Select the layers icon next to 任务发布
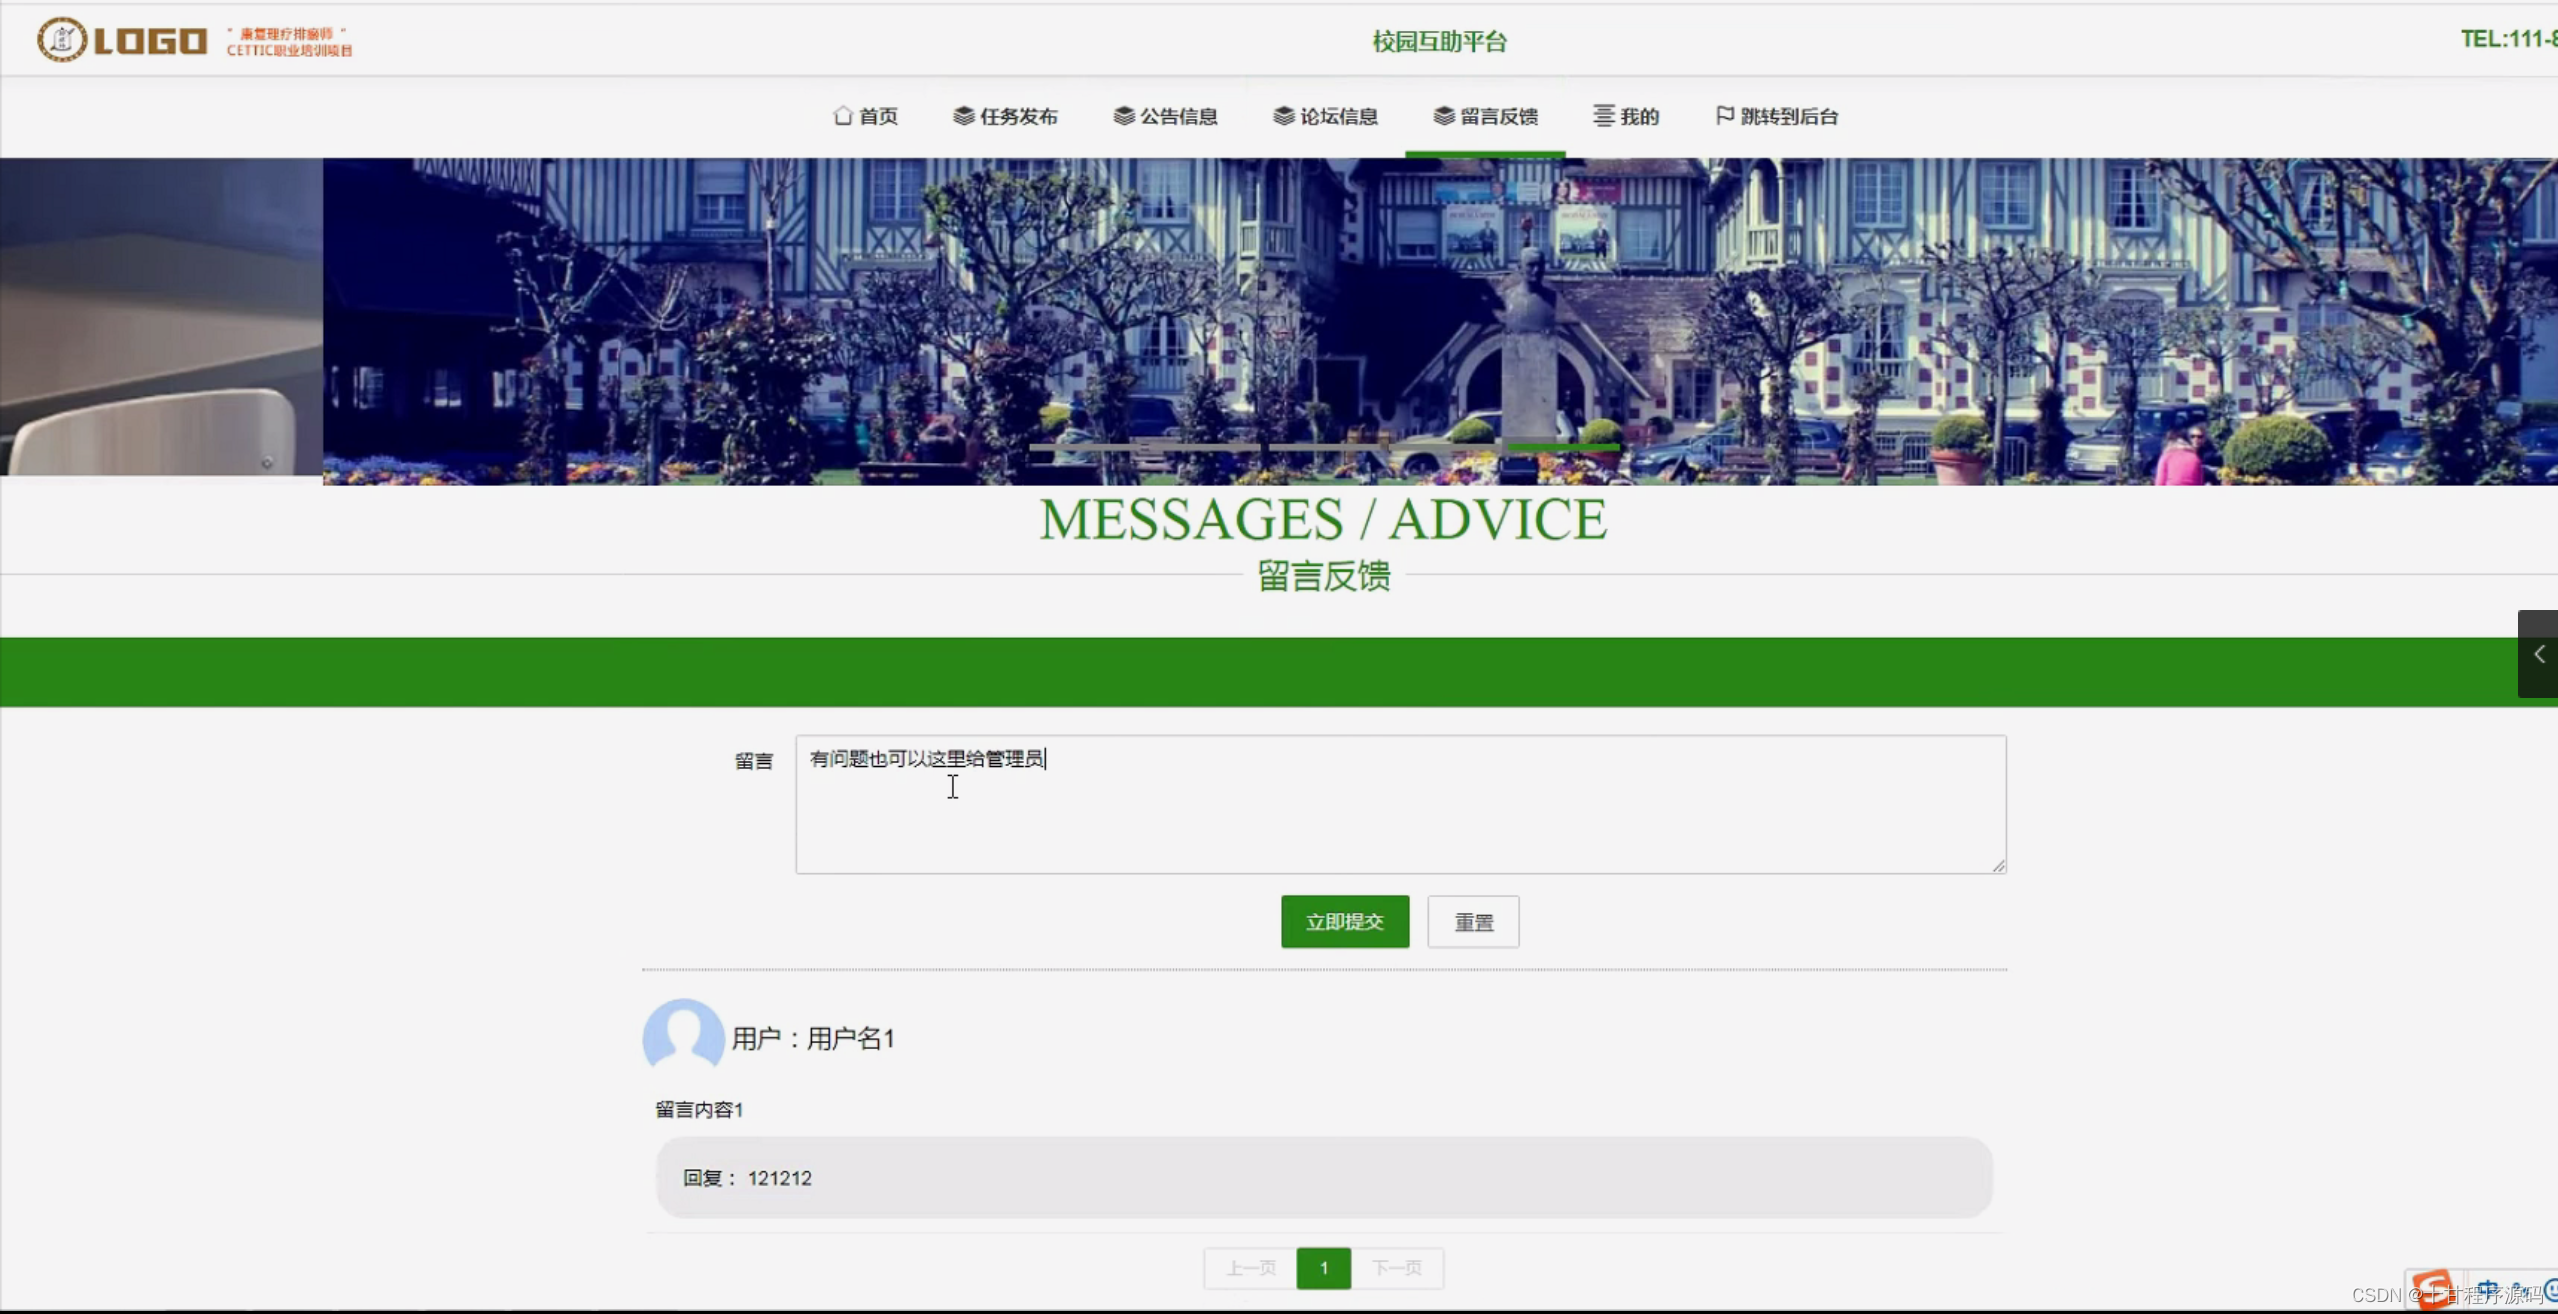Viewport: 2558px width, 1314px height. pyautogui.click(x=962, y=116)
